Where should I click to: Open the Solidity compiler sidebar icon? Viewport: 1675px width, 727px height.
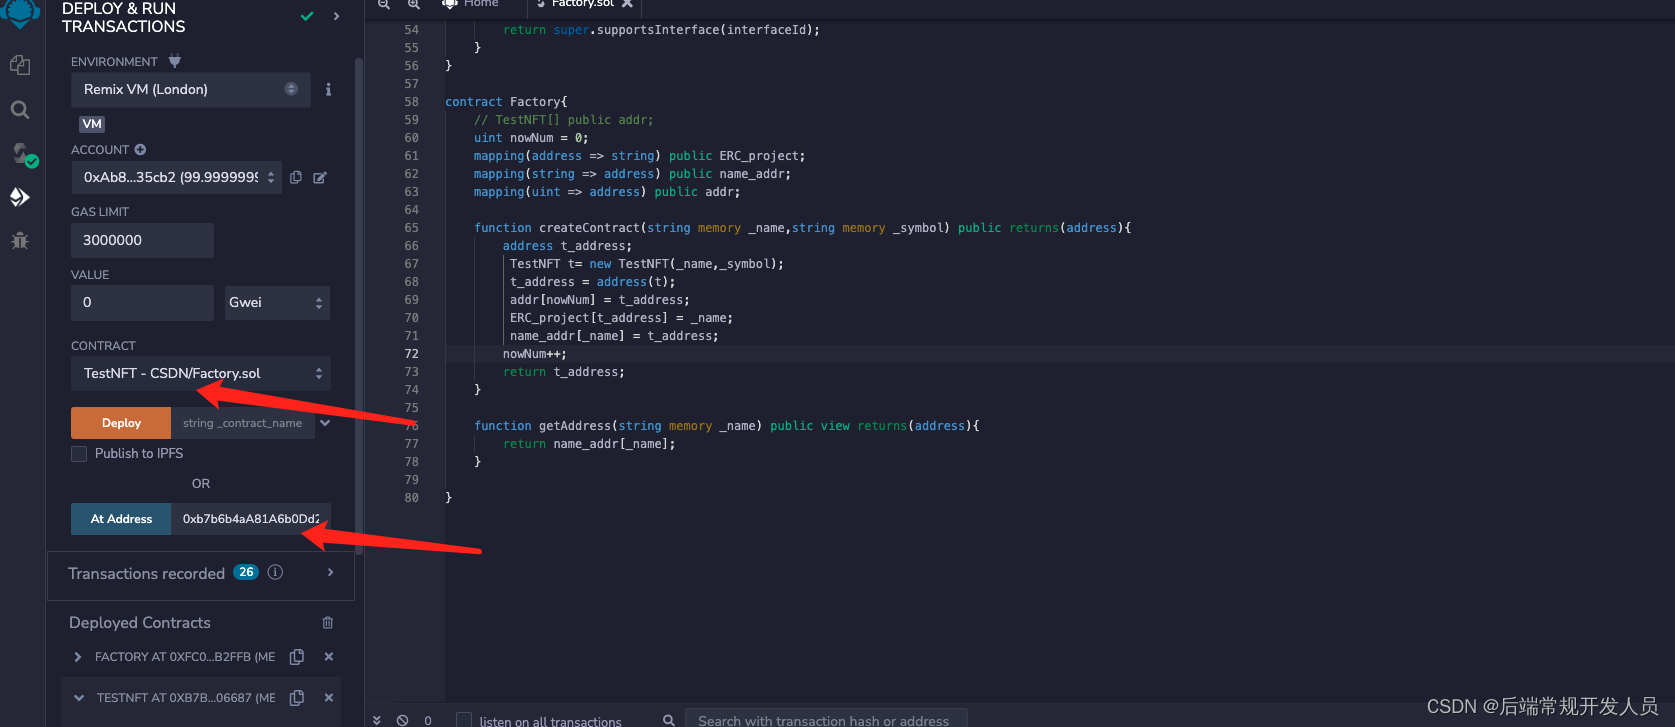click(x=21, y=154)
